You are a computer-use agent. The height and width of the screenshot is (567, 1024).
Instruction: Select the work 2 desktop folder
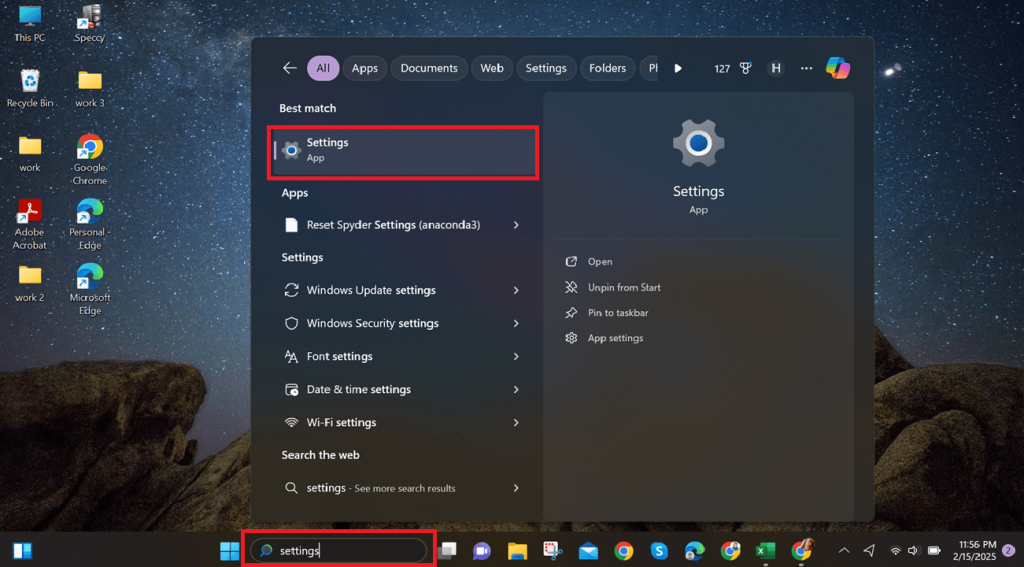click(29, 283)
